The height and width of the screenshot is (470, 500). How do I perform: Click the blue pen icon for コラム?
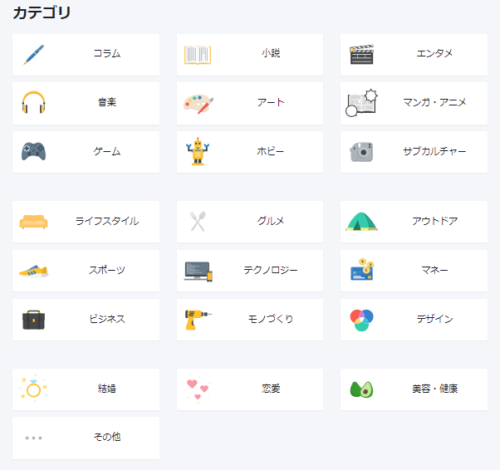click(34, 54)
